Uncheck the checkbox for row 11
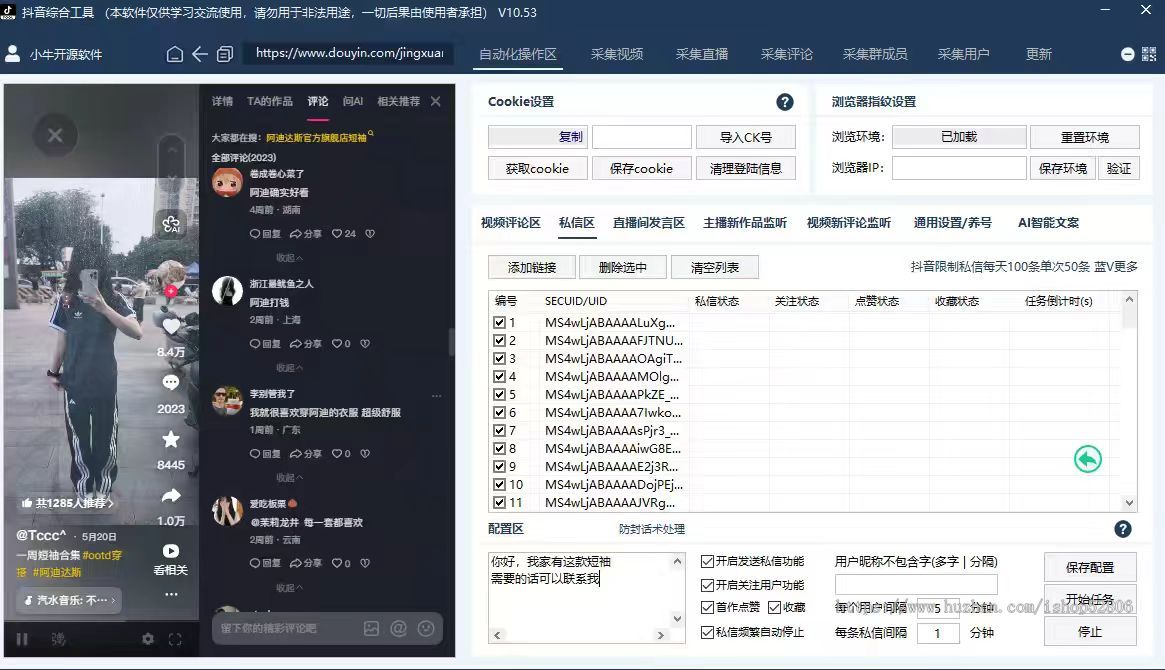Viewport: 1165px width, 670px height. coord(499,503)
